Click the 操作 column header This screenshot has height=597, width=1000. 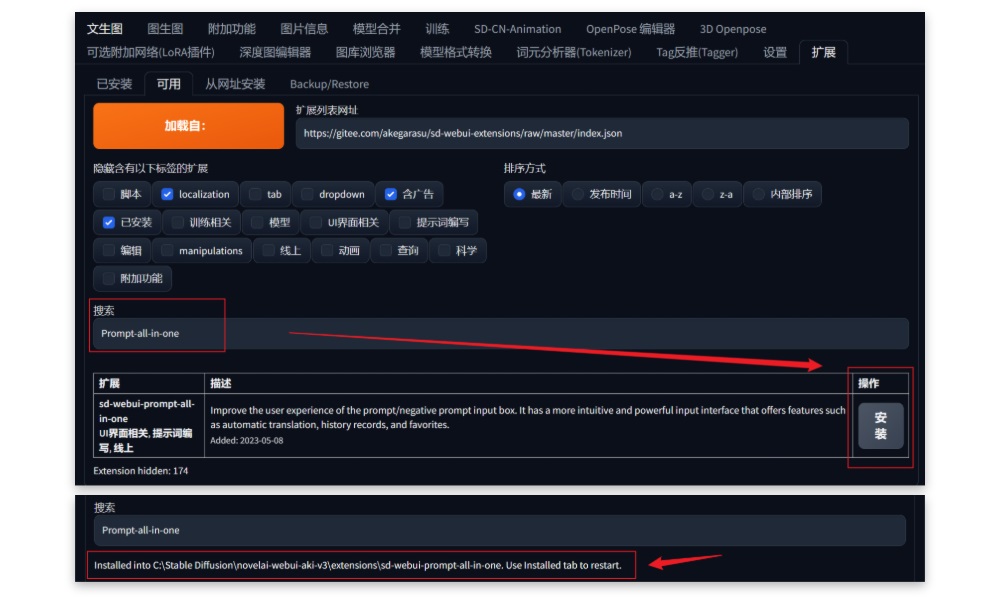pyautogui.click(x=869, y=383)
